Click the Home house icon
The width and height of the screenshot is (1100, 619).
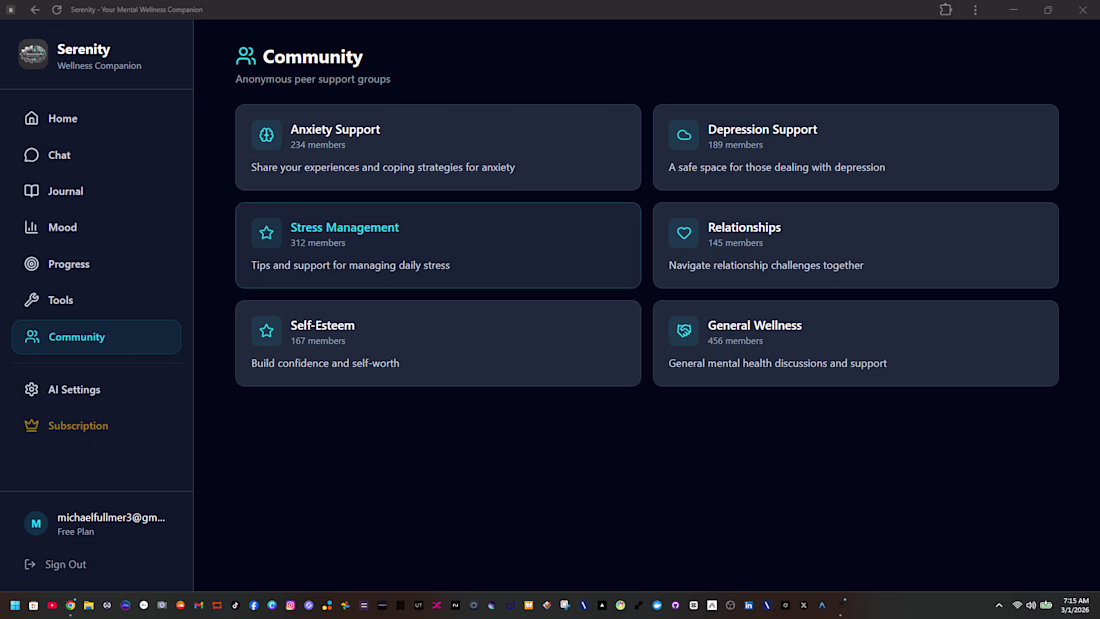(x=32, y=119)
